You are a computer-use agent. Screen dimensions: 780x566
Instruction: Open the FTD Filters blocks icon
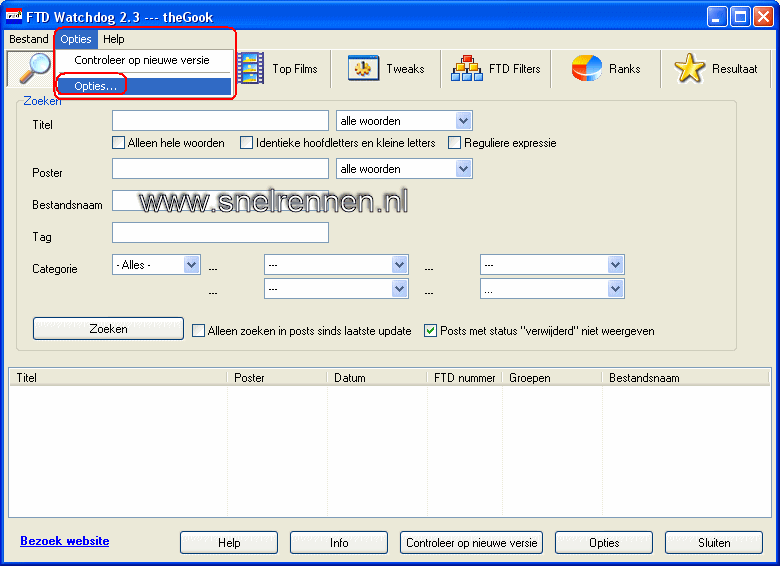tap(467, 69)
